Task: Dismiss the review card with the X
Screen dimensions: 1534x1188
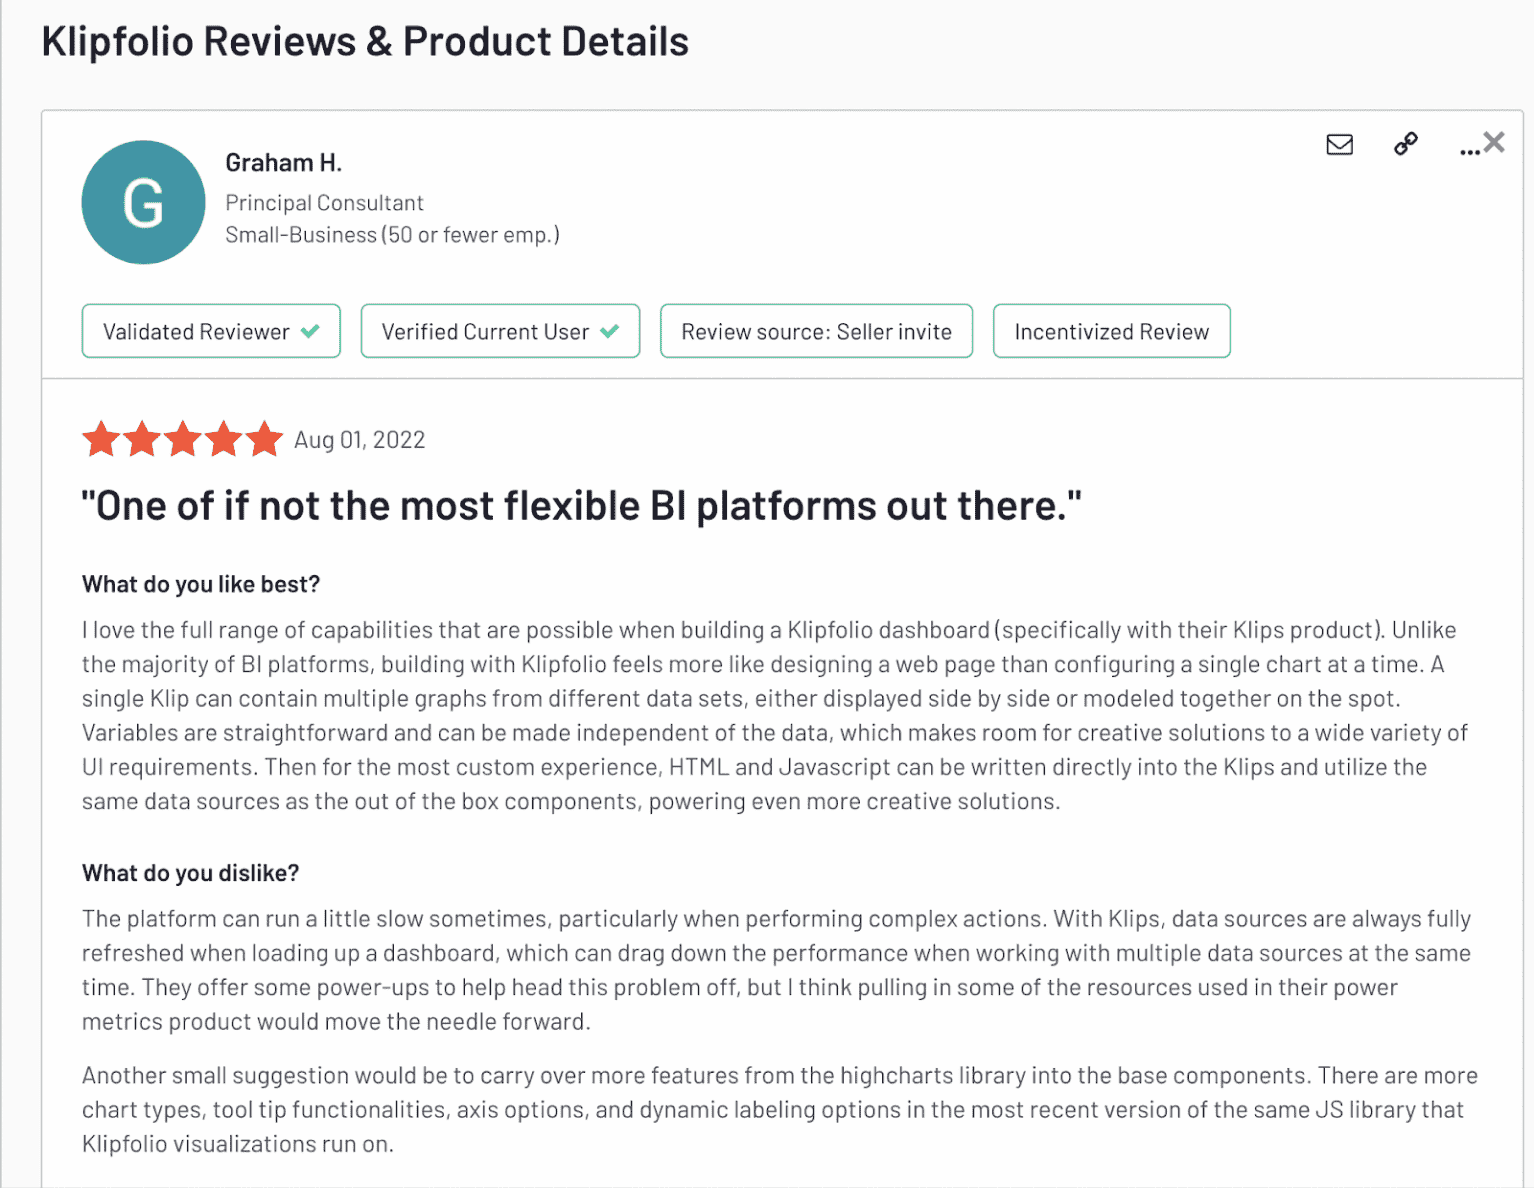Action: point(1494,141)
